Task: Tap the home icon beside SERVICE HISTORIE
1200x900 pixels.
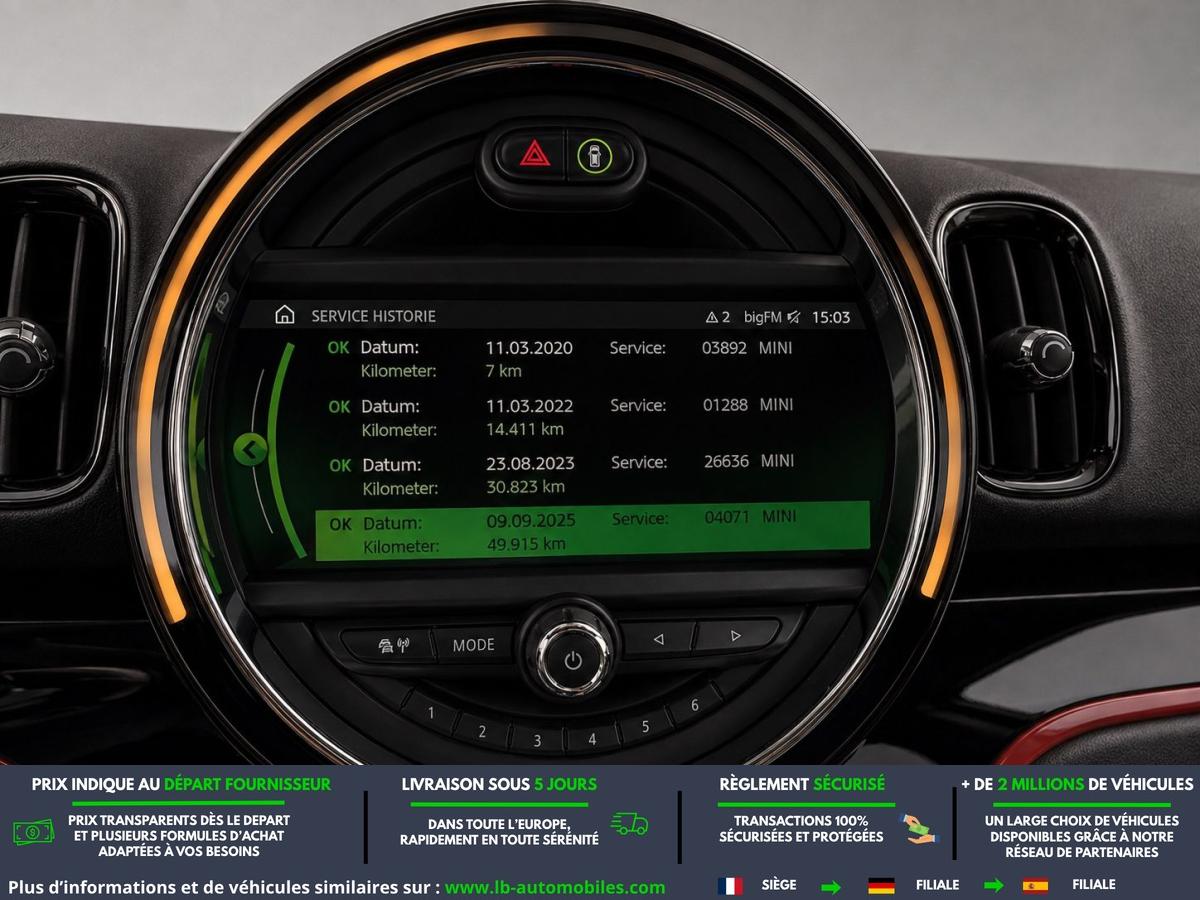Action: pyautogui.click(x=285, y=315)
